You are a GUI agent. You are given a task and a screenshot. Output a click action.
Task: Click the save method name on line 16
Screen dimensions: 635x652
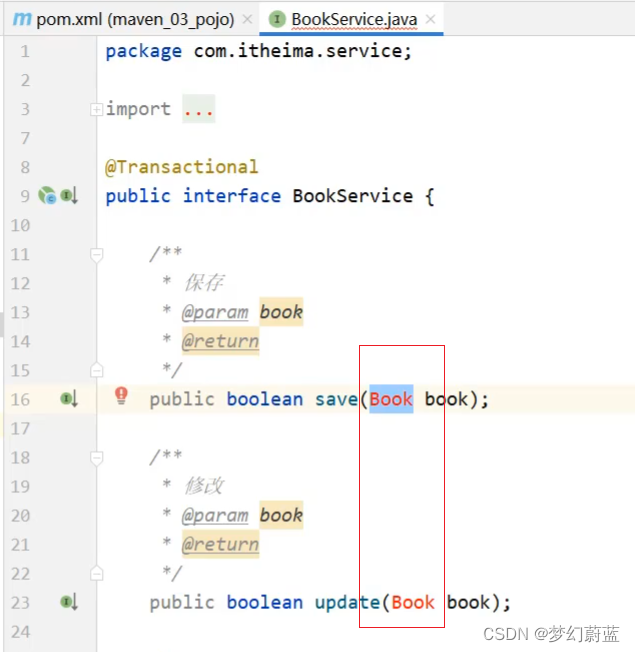(x=336, y=399)
